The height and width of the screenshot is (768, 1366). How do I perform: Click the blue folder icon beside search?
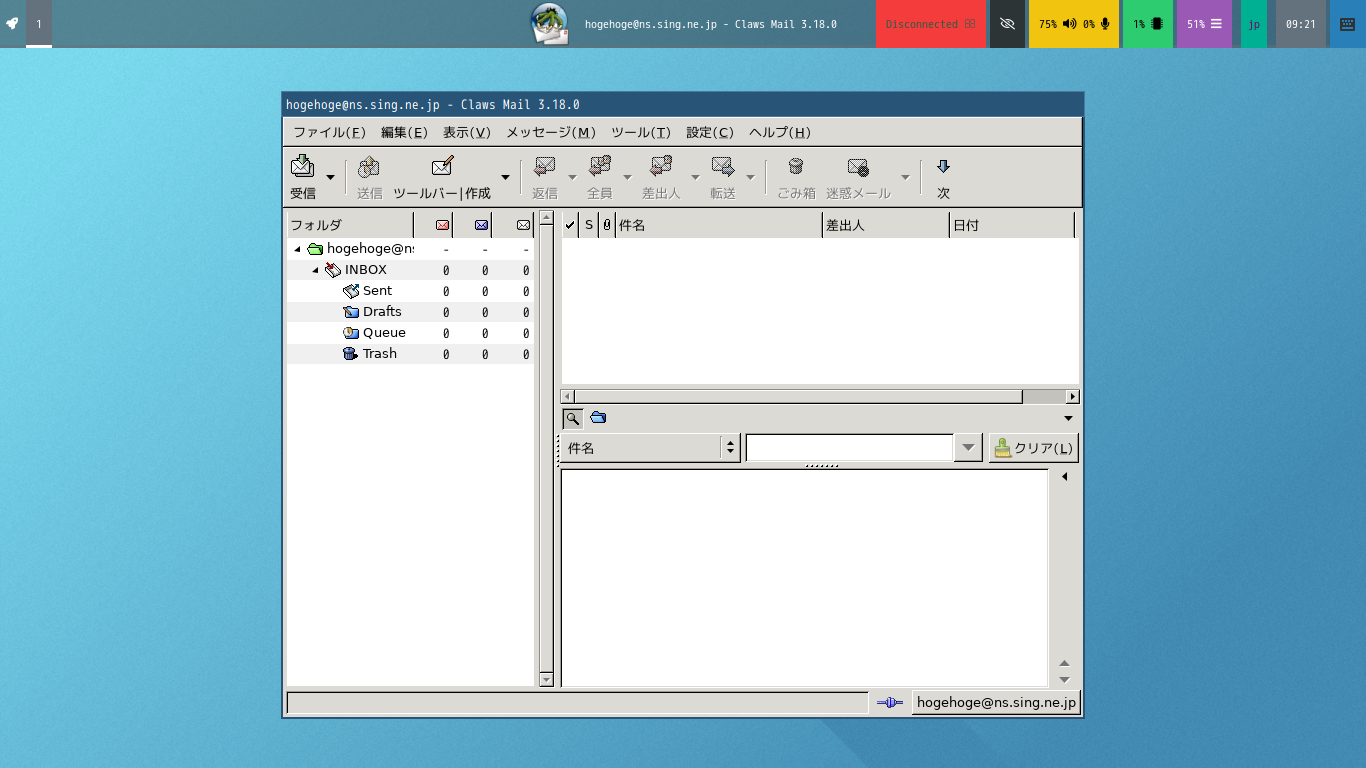coord(598,417)
